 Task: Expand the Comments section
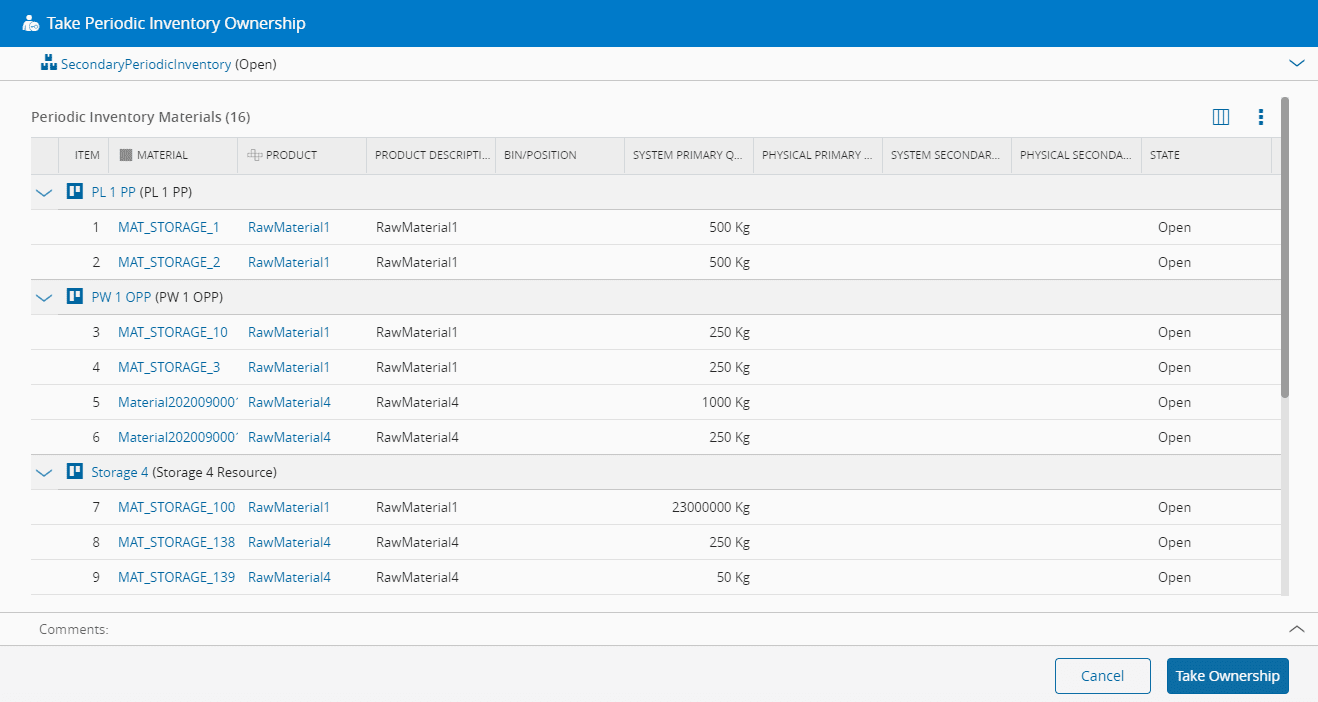coord(1297,629)
